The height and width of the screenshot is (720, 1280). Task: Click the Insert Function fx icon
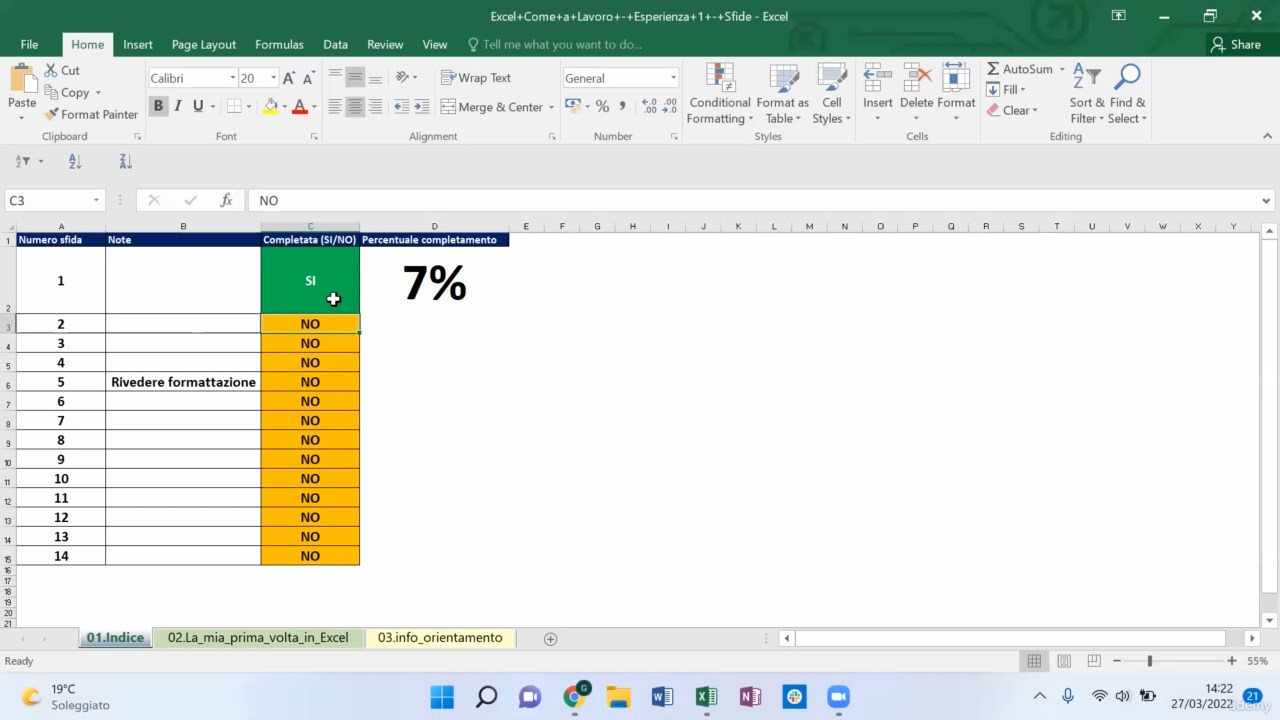(226, 200)
